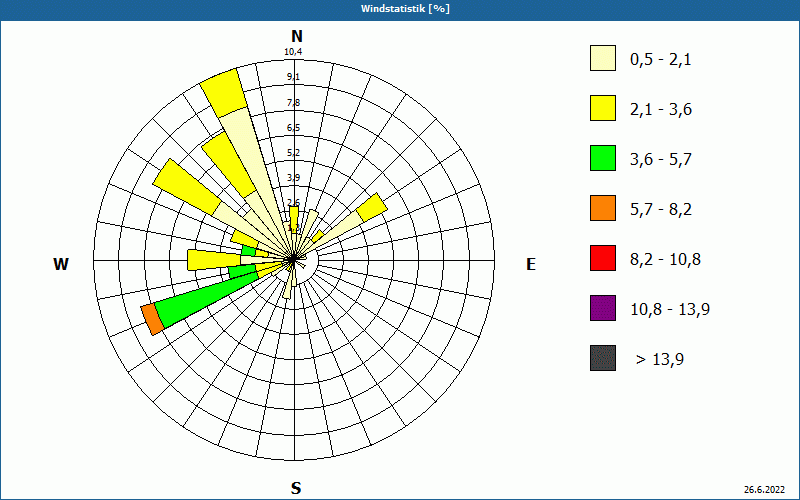This screenshot has height=500, width=800.
Task: Click the legend label '3,6 - 5,7'
Action: [661, 160]
